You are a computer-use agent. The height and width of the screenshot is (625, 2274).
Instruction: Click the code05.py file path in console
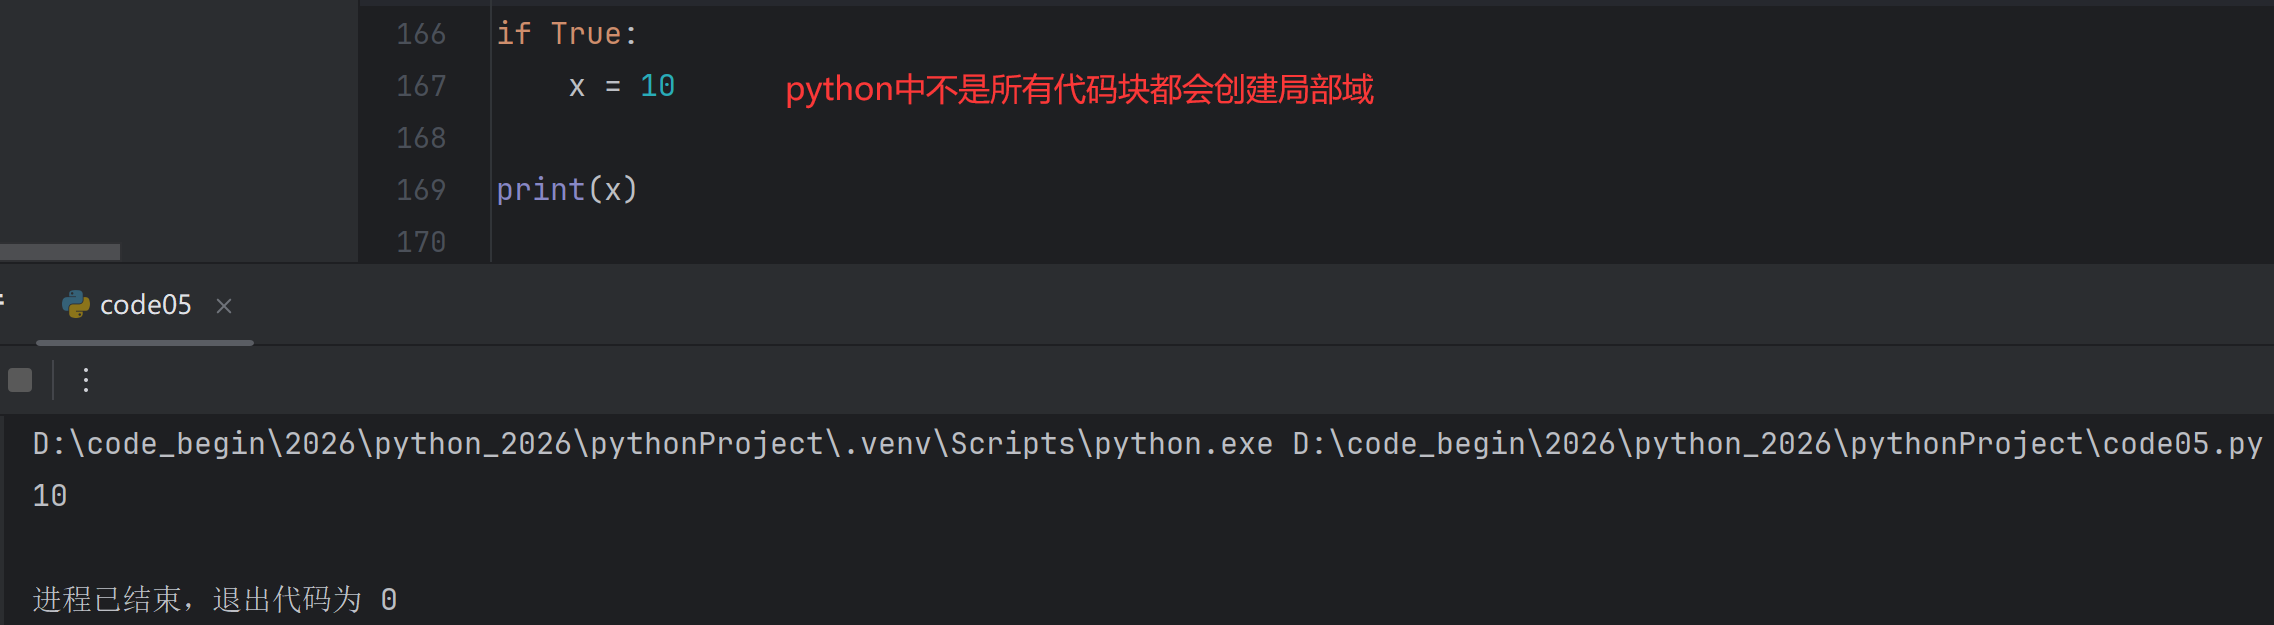click(1777, 443)
